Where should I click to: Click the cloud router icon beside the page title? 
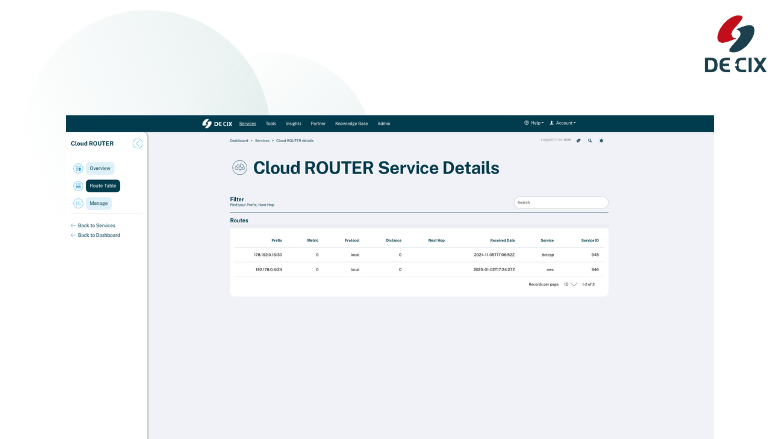pyautogui.click(x=239, y=168)
